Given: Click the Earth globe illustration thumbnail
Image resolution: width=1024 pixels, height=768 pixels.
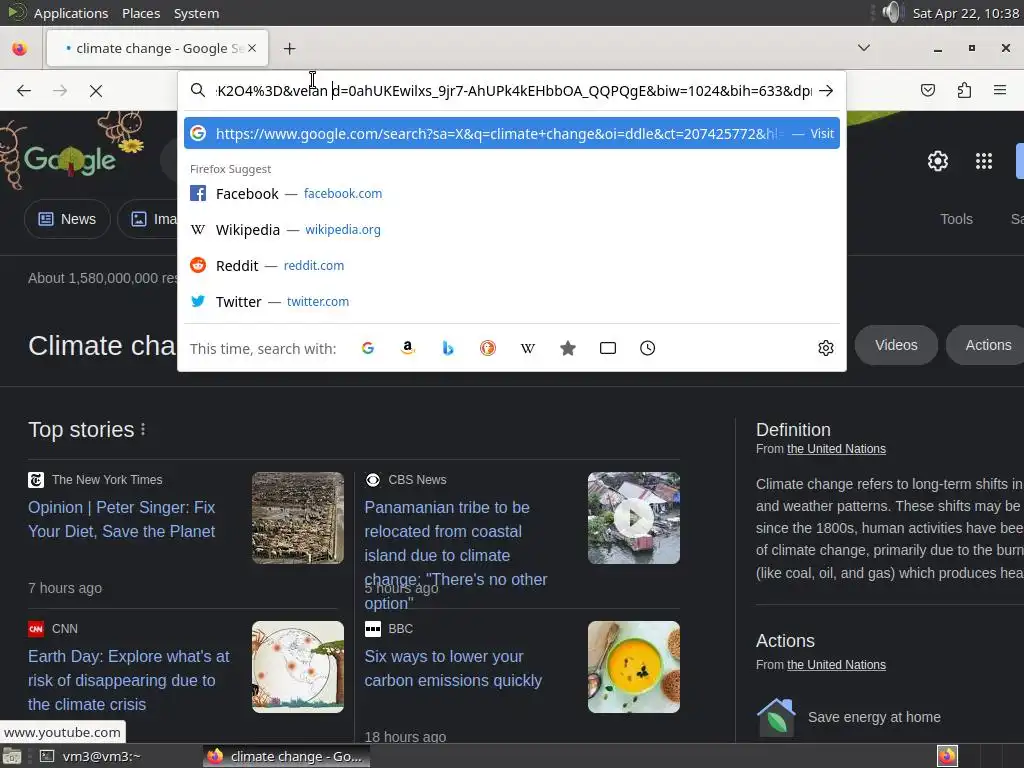Looking at the screenshot, I should pos(298,667).
